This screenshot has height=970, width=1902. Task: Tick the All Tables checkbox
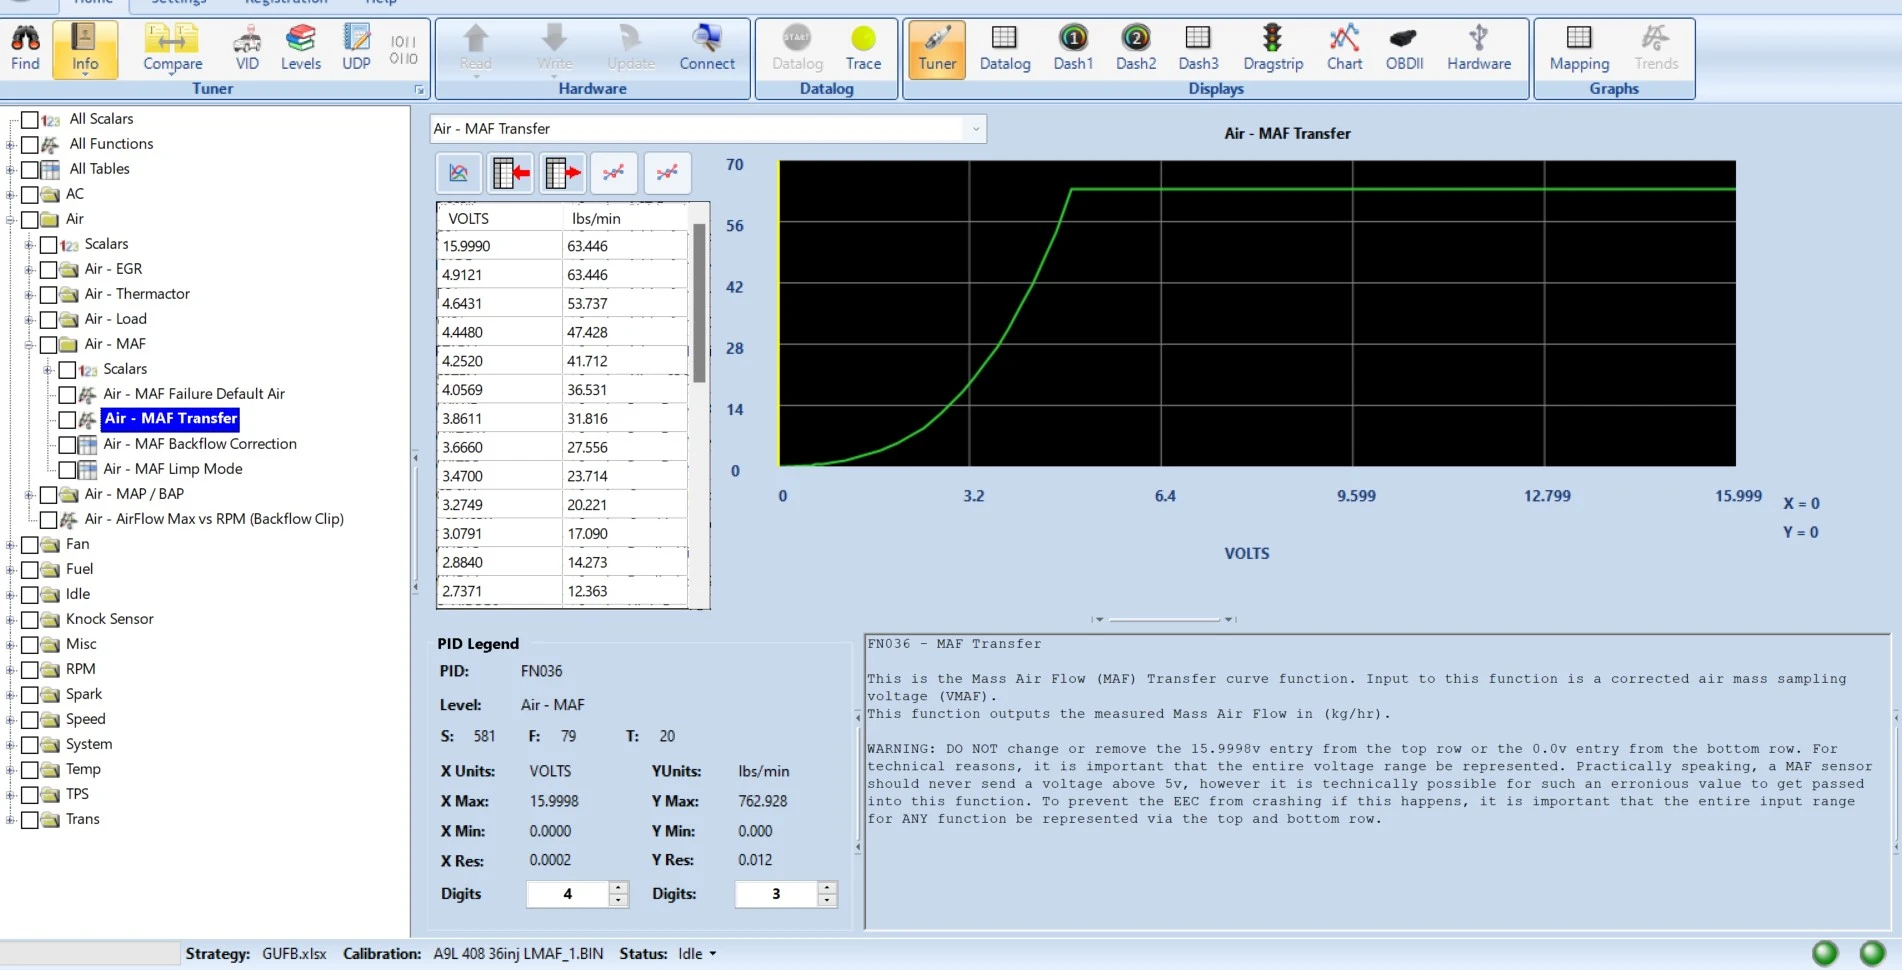[30, 170]
